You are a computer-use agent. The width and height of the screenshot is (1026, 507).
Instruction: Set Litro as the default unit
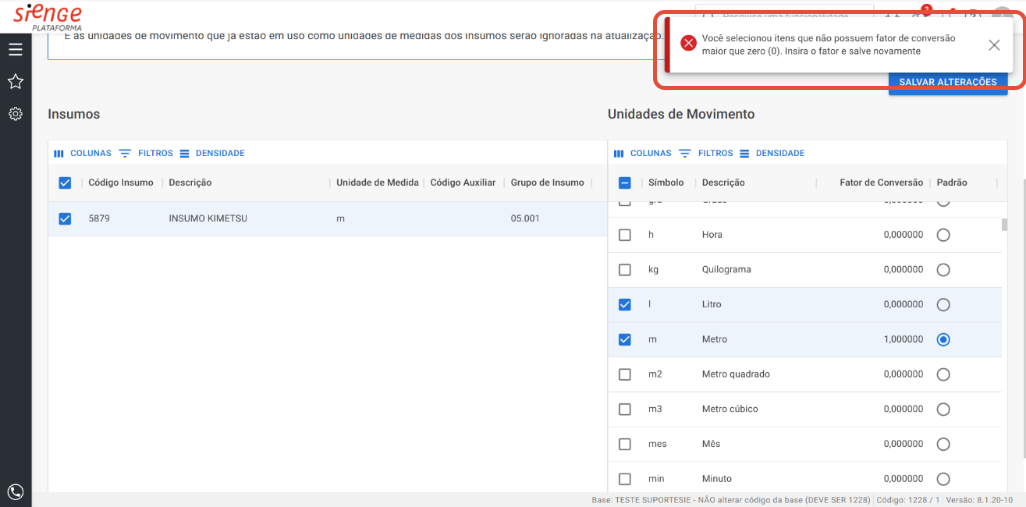pyautogui.click(x=943, y=305)
